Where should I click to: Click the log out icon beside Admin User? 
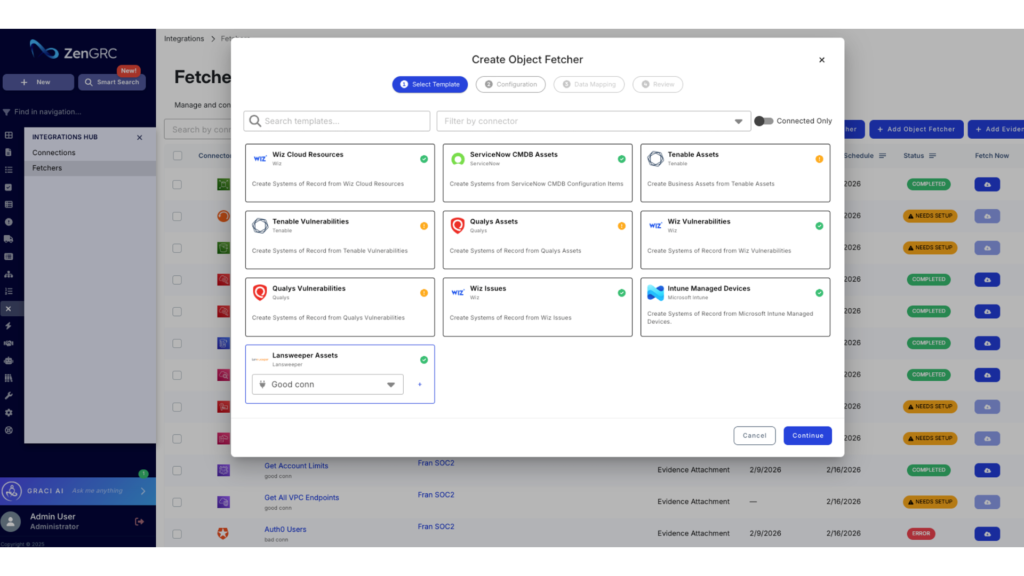(x=139, y=521)
